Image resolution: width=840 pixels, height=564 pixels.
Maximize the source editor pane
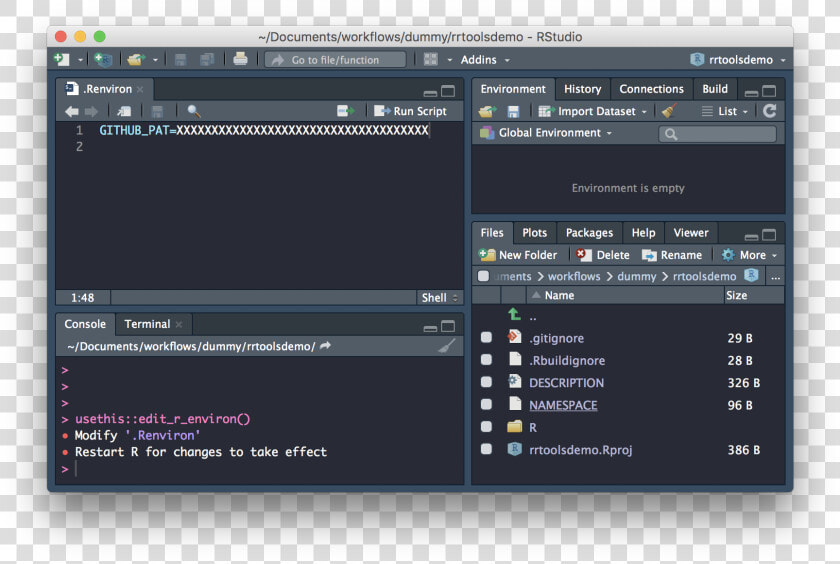pyautogui.click(x=448, y=91)
